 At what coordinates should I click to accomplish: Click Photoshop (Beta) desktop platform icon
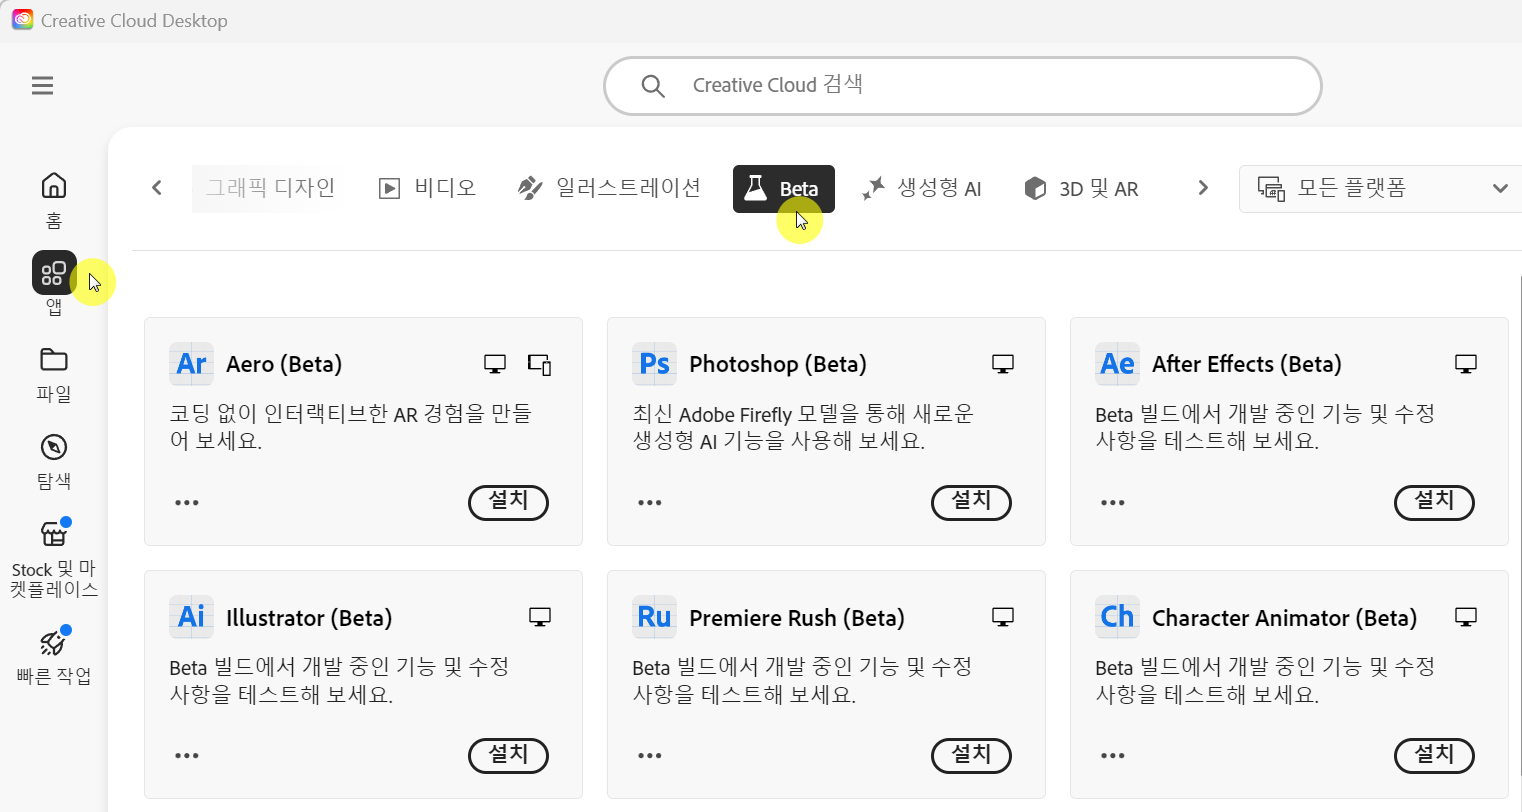tap(1003, 364)
